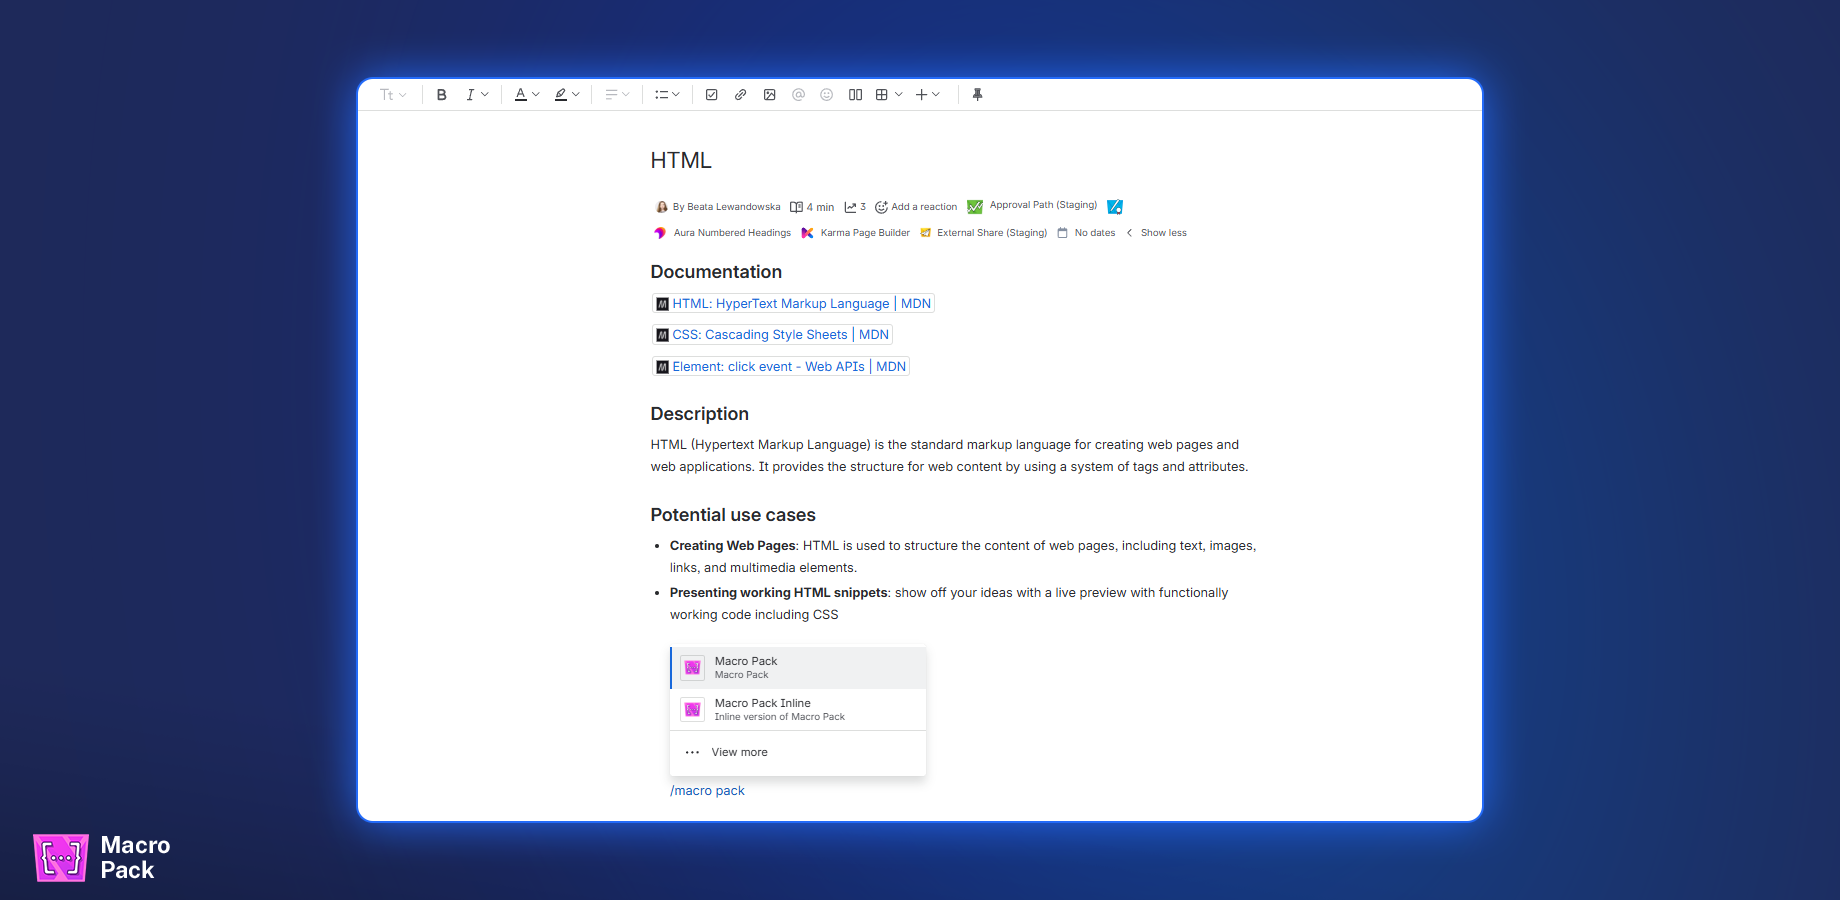Insert a link using the toolbar

(740, 95)
